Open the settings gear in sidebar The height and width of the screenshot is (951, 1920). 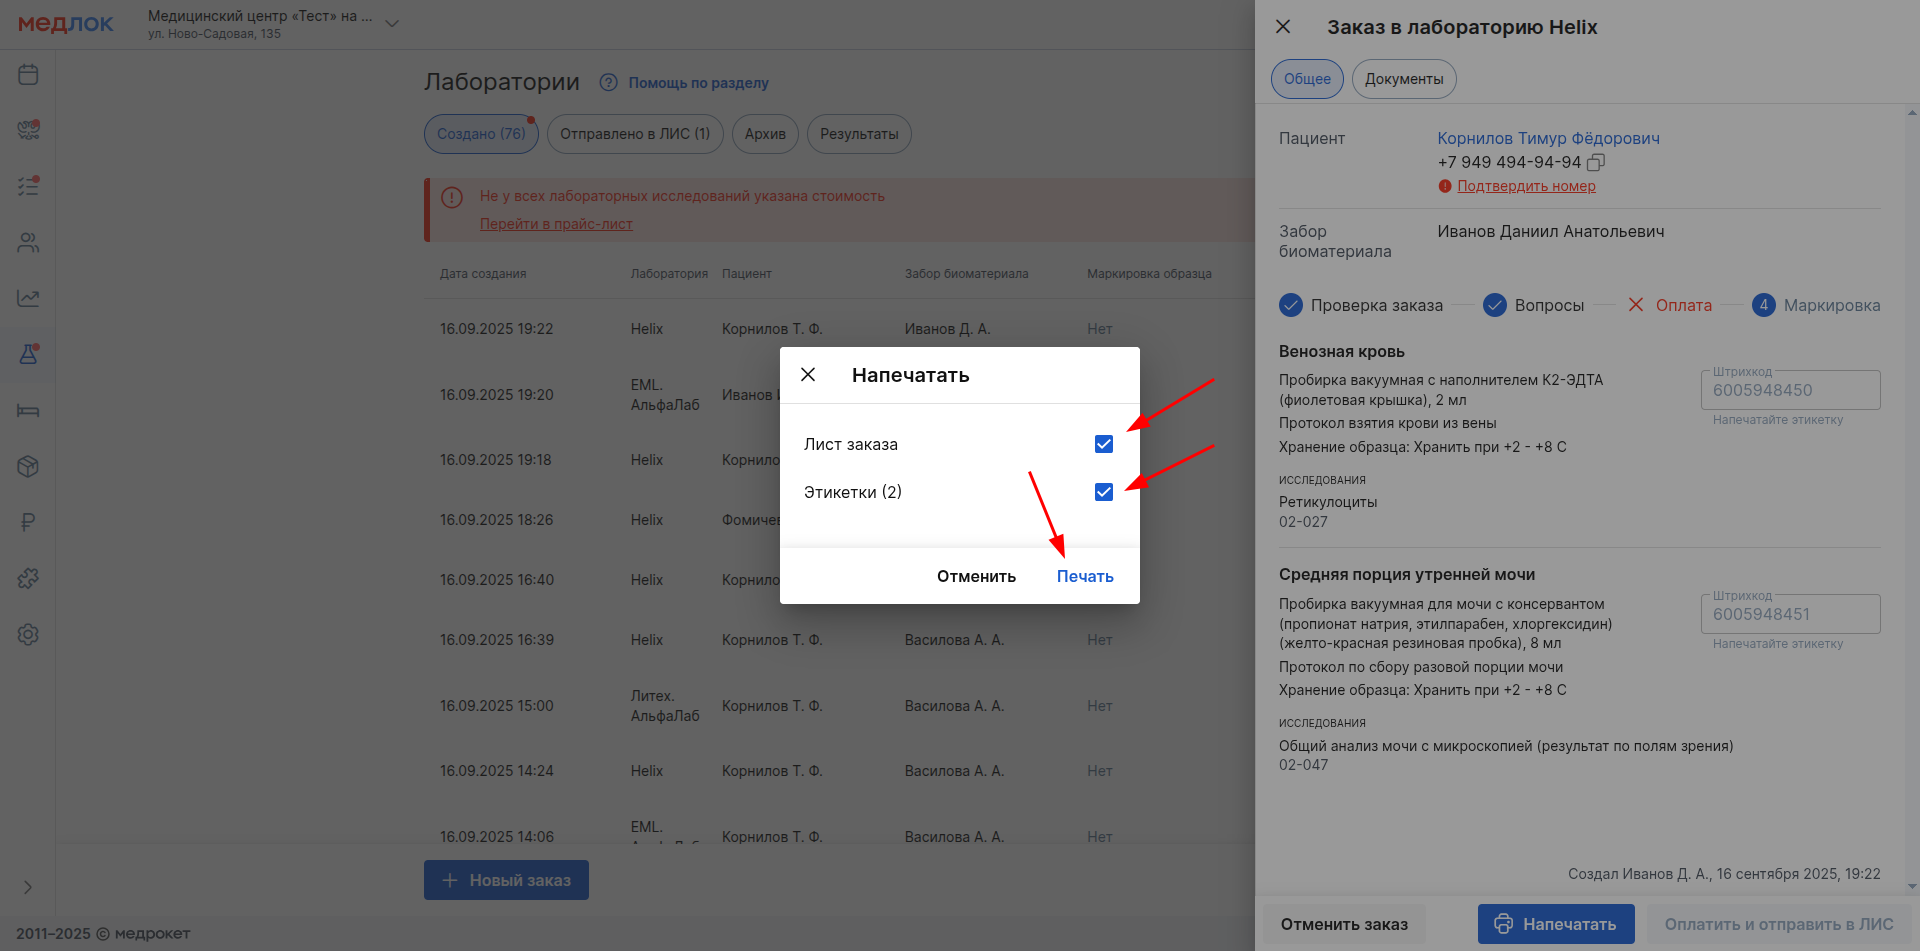(x=28, y=634)
